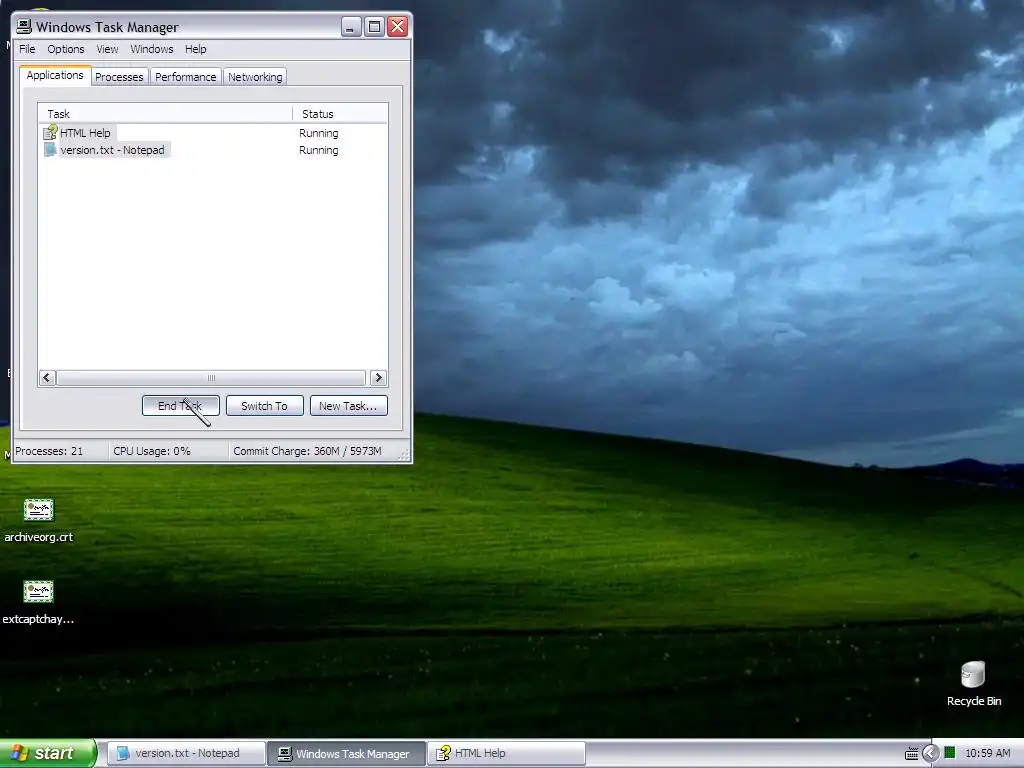Select the HTML Help task row
Screen dimensions: 1024x768
[213, 133]
